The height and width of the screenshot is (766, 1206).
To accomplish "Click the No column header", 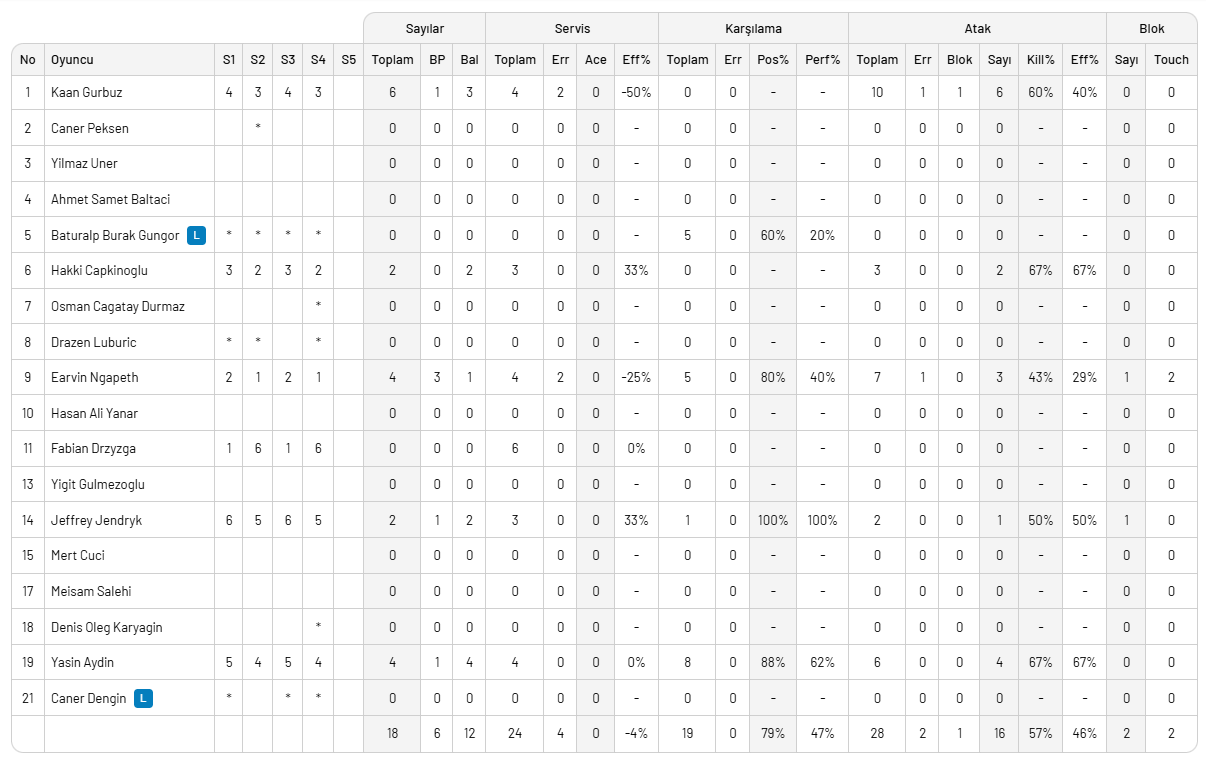I will pyautogui.click(x=28, y=60).
